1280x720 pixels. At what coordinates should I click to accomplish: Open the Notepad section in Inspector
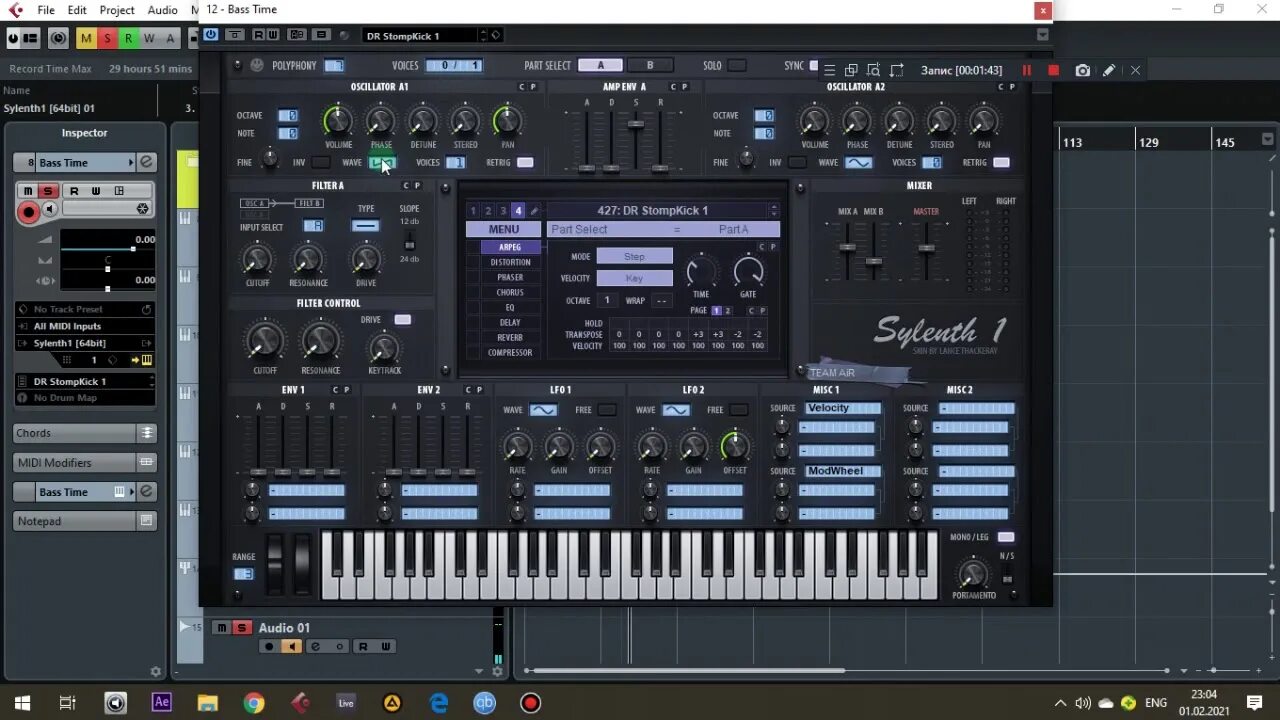coord(85,521)
